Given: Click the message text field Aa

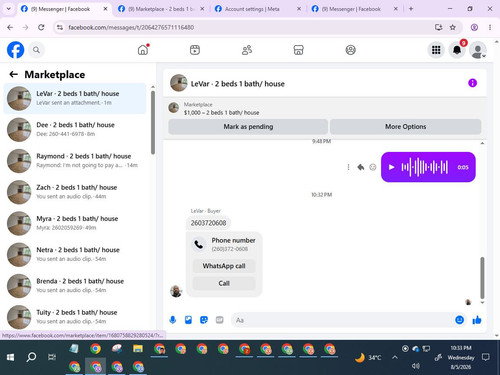Looking at the screenshot, I should (342, 320).
